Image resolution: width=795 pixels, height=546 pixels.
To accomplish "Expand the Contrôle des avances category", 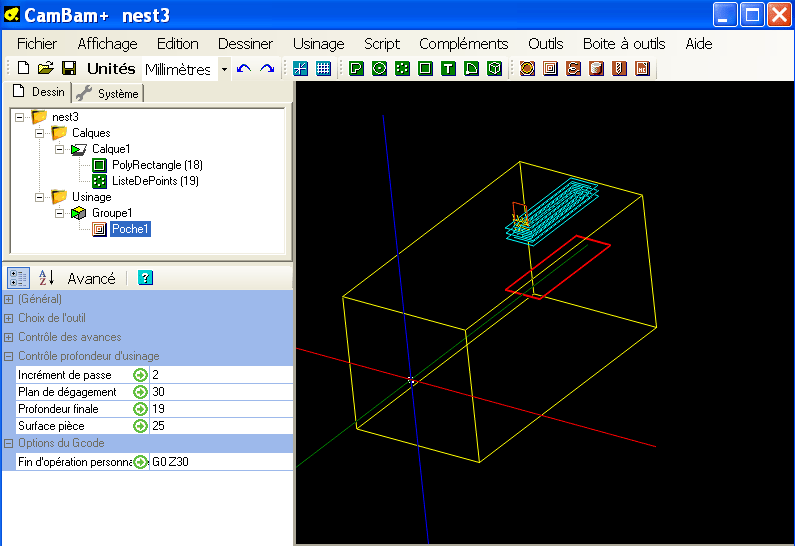I will (x=9, y=338).
